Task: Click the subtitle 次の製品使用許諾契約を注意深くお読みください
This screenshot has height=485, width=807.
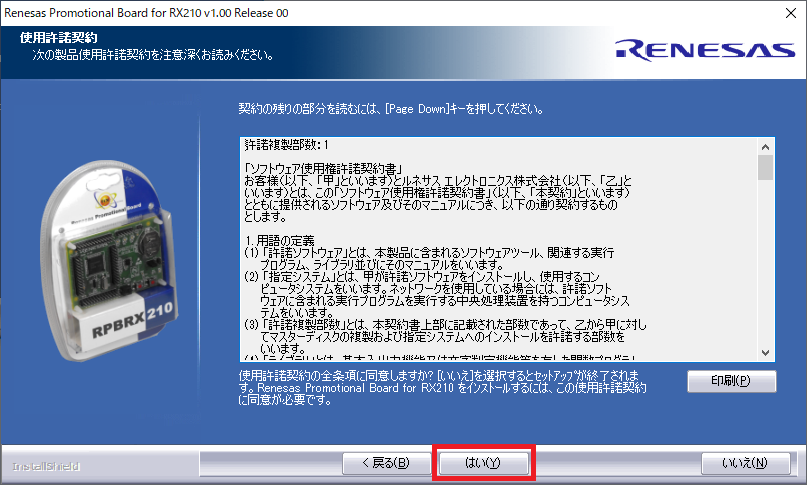Action: pos(153,55)
